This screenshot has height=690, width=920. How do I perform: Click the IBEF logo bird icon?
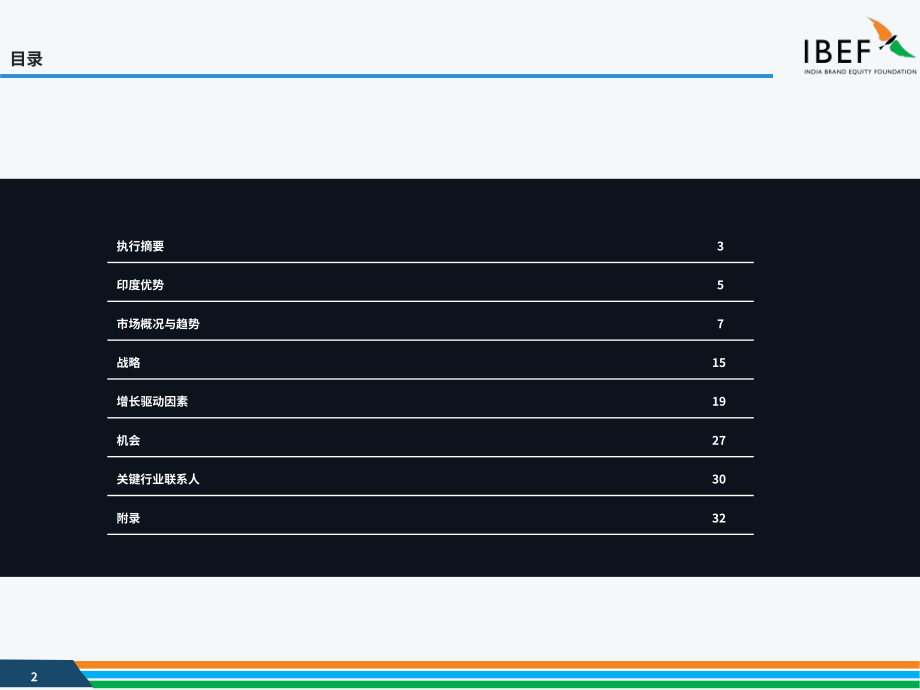click(x=891, y=38)
